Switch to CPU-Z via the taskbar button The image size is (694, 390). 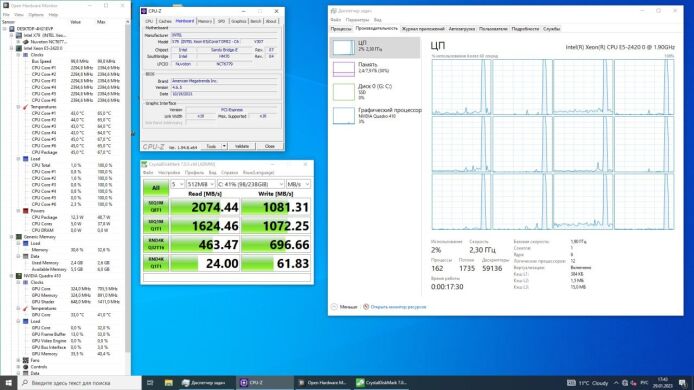pyautogui.click(x=264, y=382)
